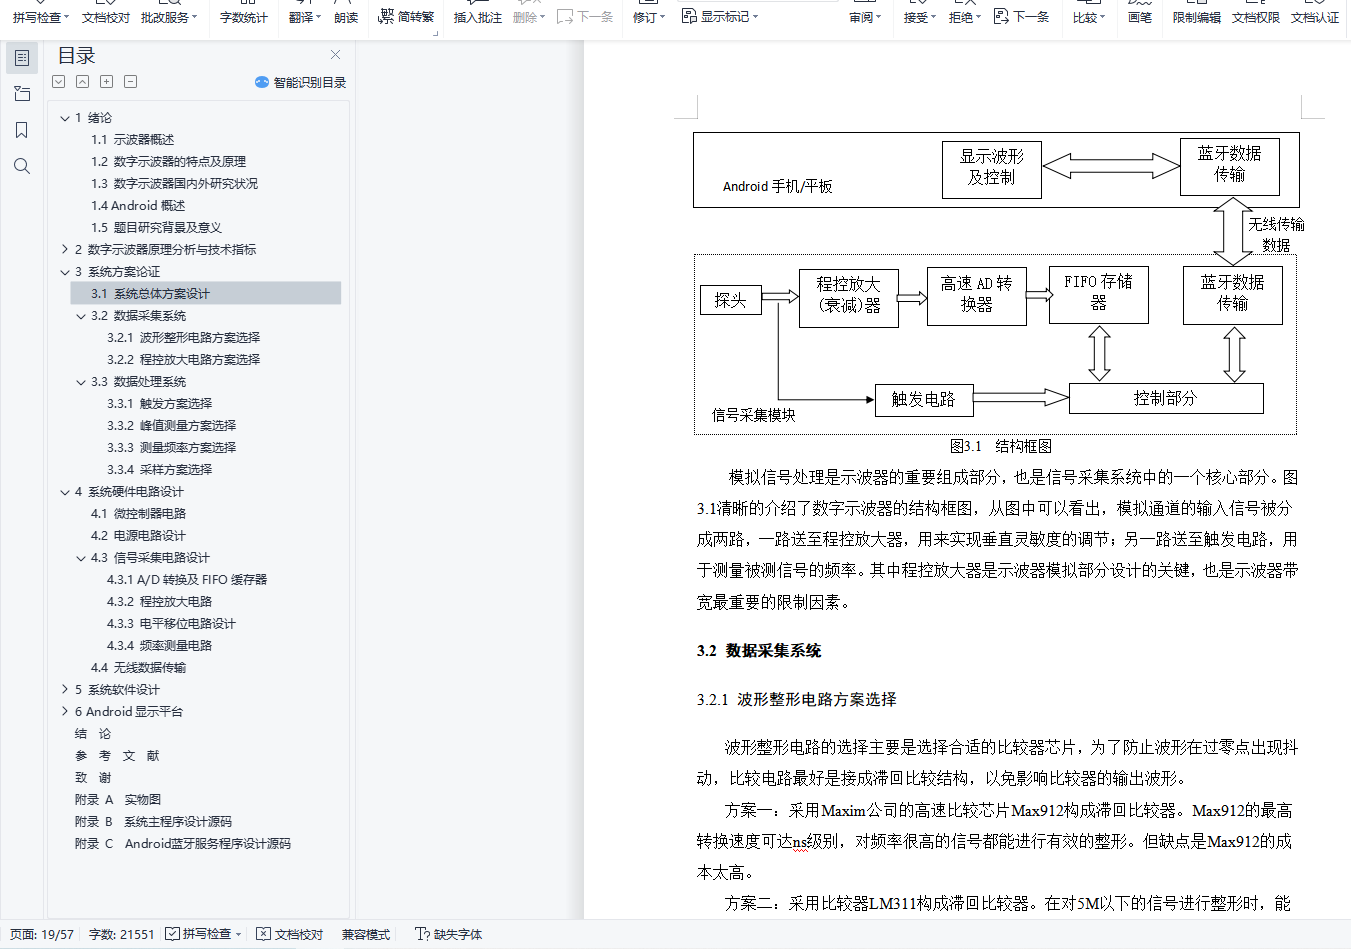The width and height of the screenshot is (1351, 949).
Task: Go to '附录 A 实物图' in outline
Action: 118,800
